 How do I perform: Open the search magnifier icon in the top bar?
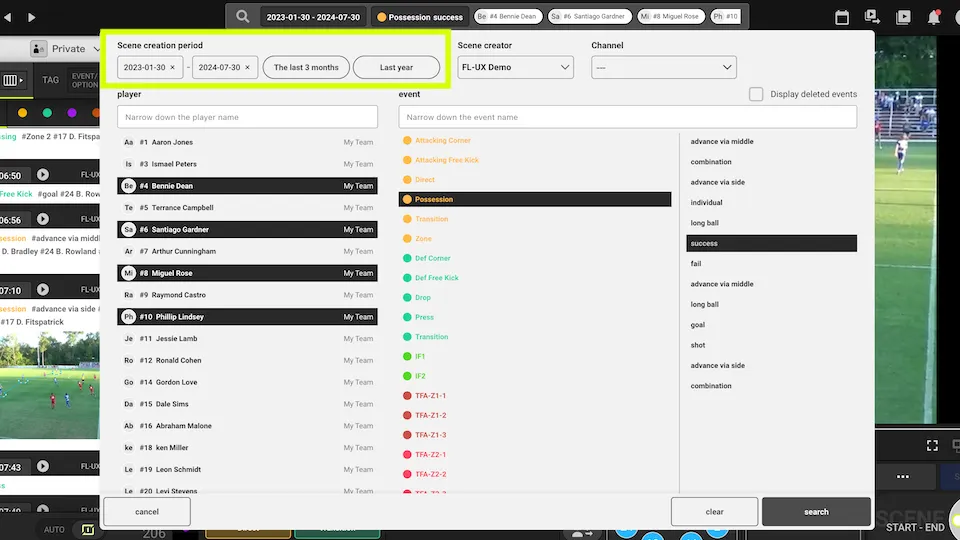pos(242,17)
